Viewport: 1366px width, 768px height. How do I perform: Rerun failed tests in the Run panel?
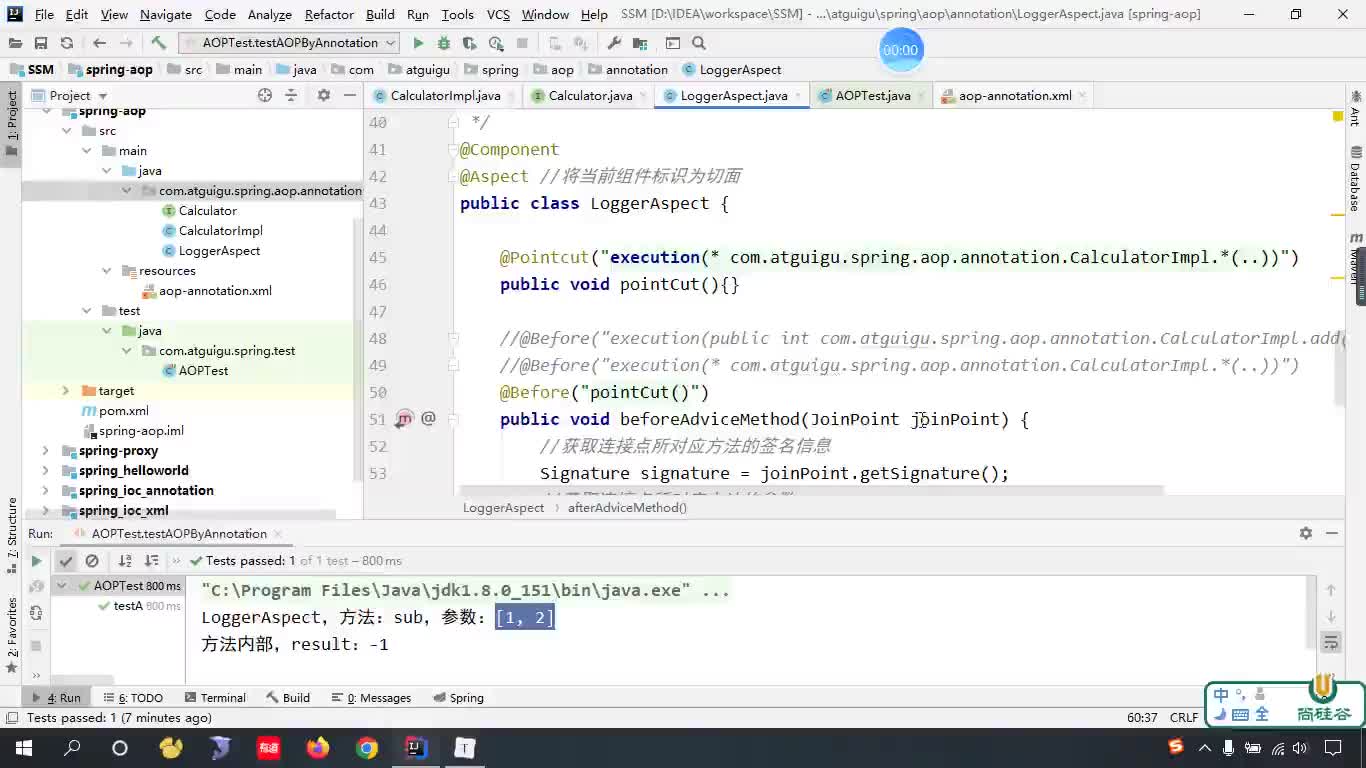click(x=36, y=587)
